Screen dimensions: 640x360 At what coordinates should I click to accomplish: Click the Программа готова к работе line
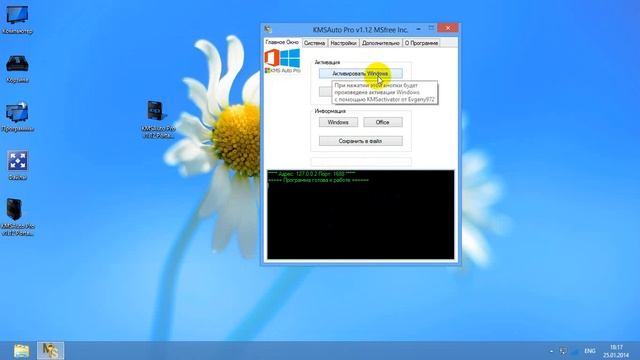(x=318, y=180)
